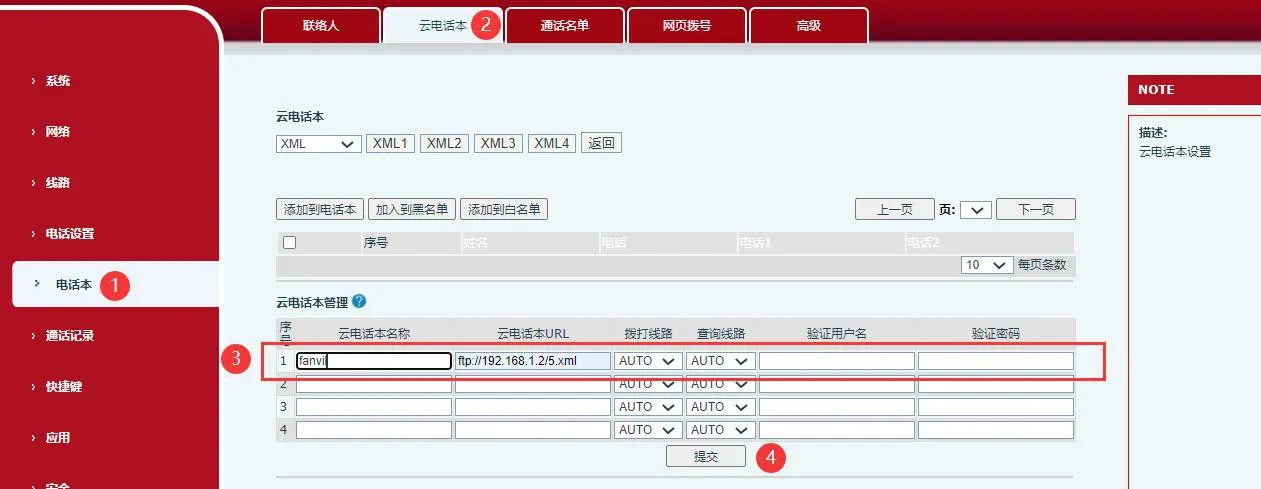Click the 返回 button
This screenshot has height=489, width=1261.
tap(601, 143)
